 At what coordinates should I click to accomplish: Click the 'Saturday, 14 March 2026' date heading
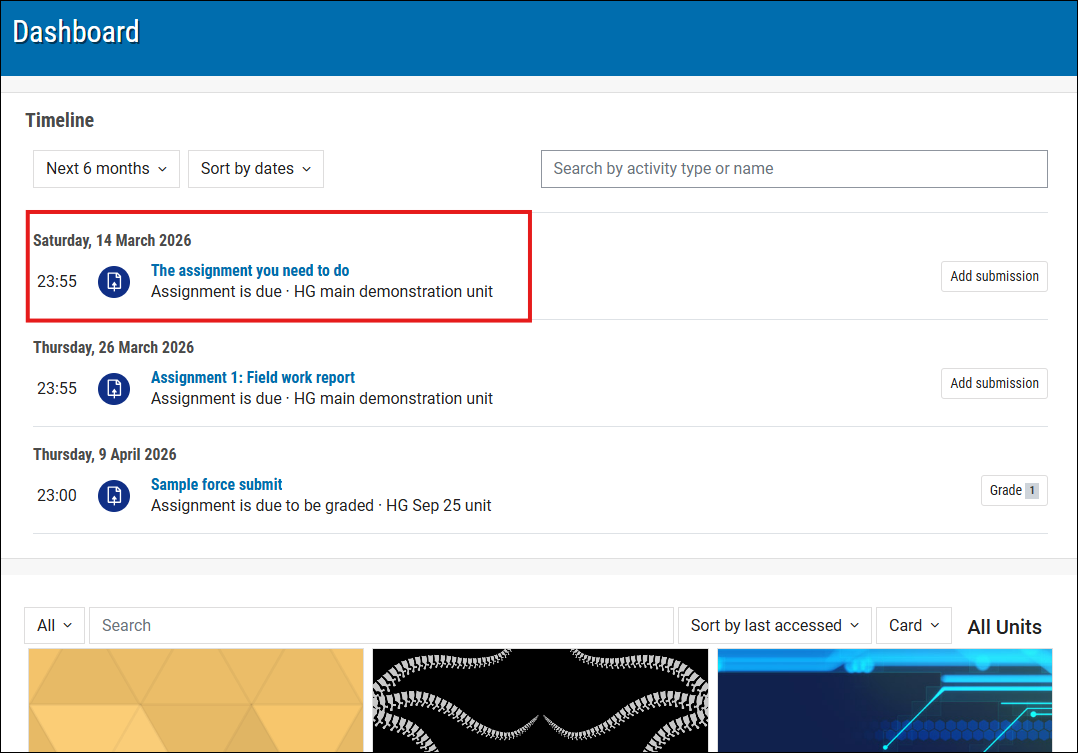112,241
